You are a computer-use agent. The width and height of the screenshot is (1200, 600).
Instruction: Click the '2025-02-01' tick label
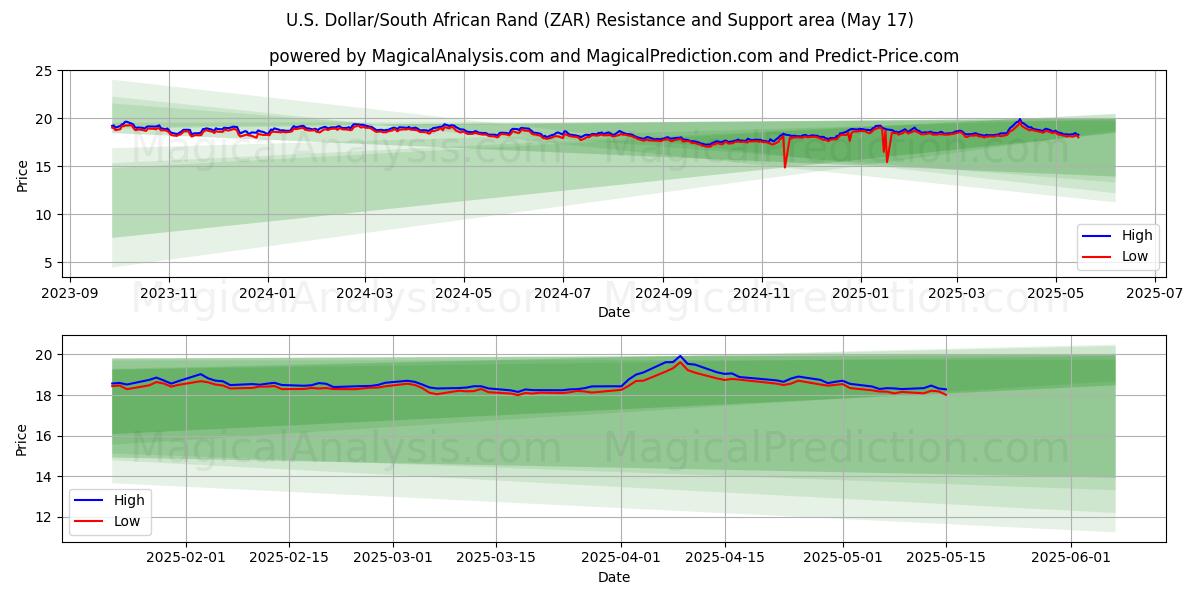pos(186,558)
